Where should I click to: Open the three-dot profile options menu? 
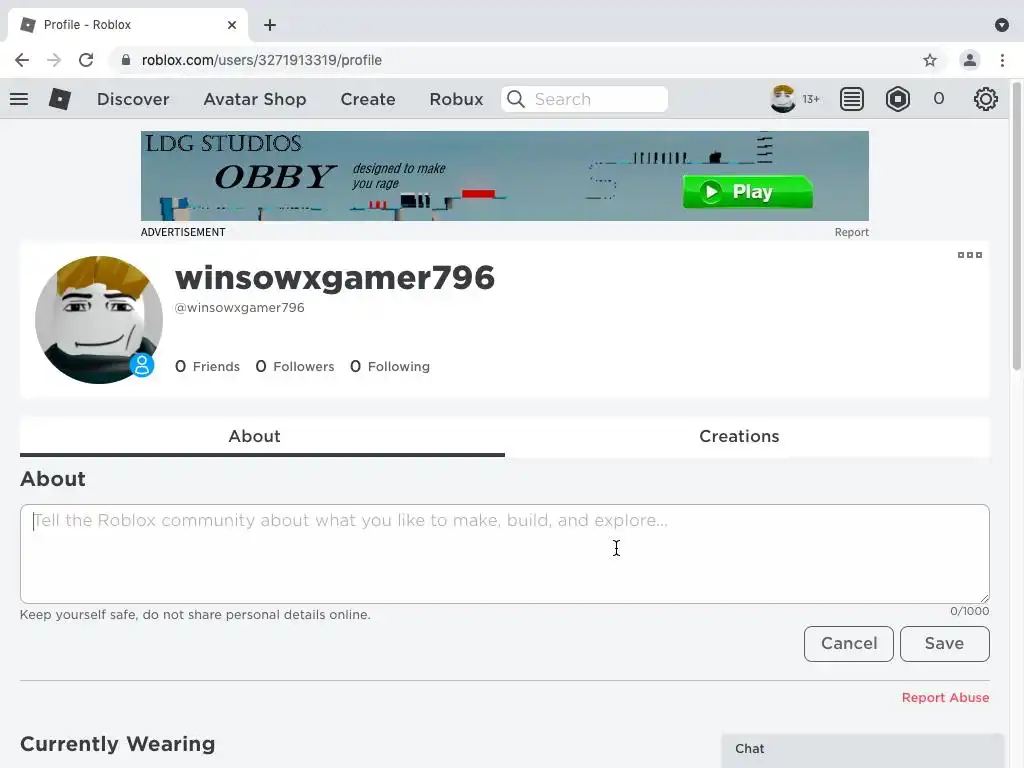(970, 255)
